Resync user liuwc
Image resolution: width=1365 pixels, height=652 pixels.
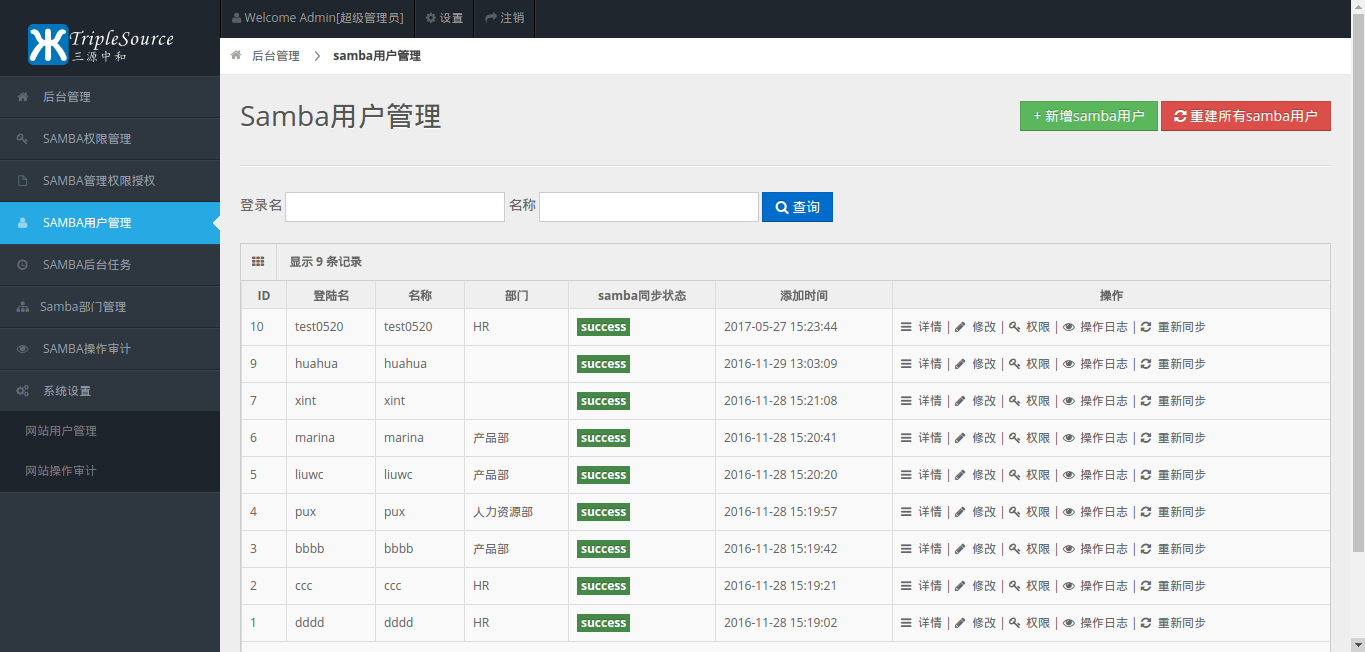1173,475
